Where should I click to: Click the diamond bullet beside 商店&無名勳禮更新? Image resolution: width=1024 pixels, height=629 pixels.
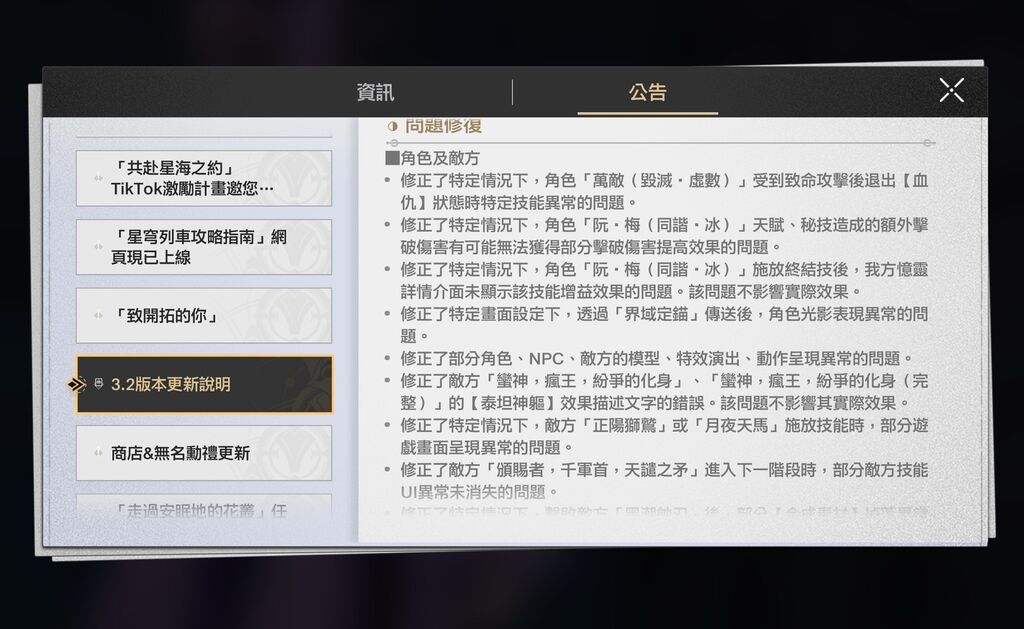[x=98, y=453]
